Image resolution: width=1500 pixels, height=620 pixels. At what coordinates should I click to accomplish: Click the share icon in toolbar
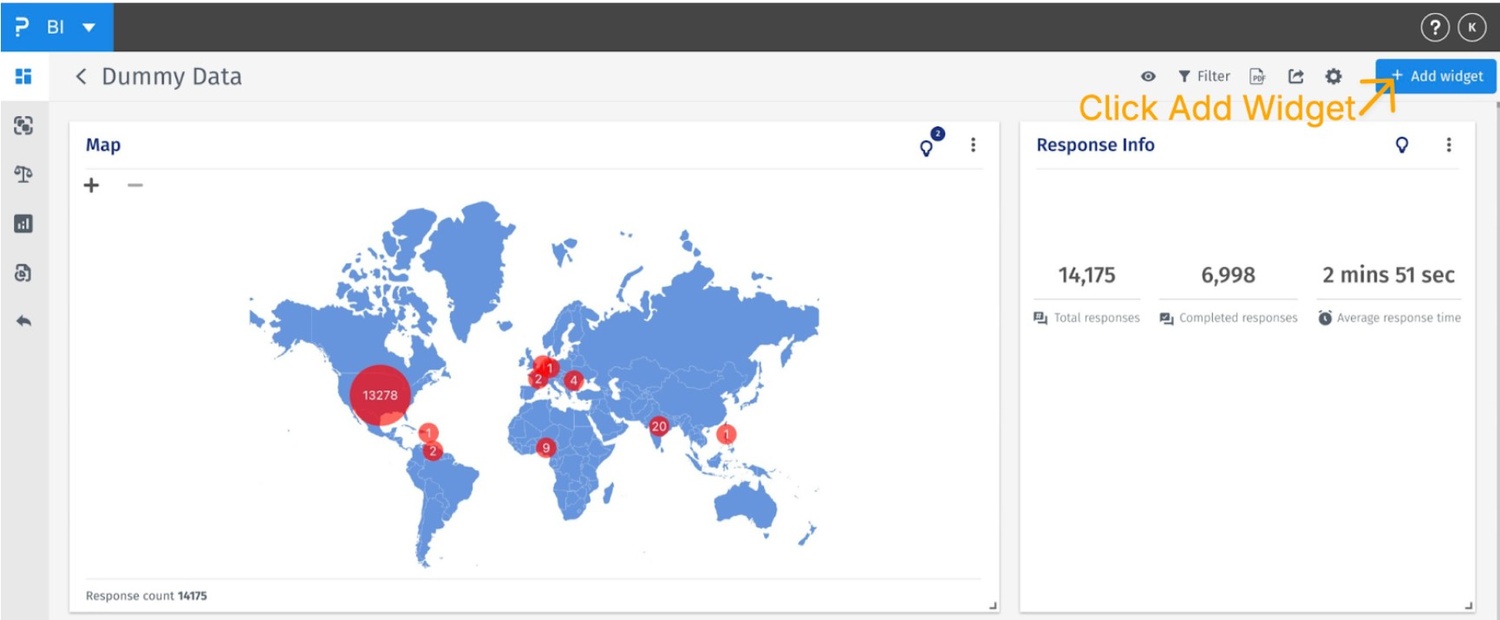point(1295,76)
